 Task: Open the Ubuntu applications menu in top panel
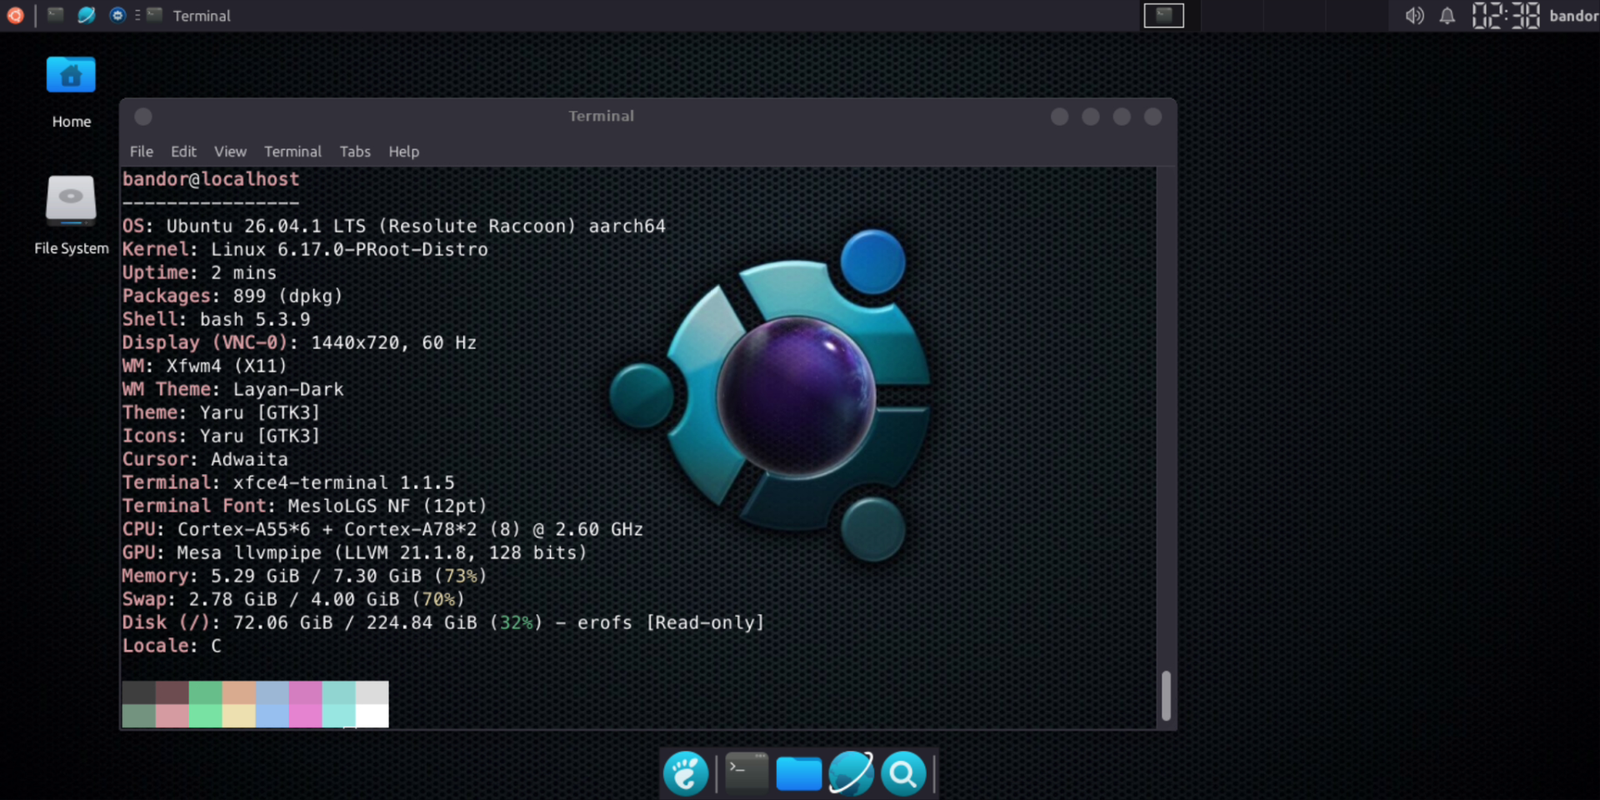point(15,15)
